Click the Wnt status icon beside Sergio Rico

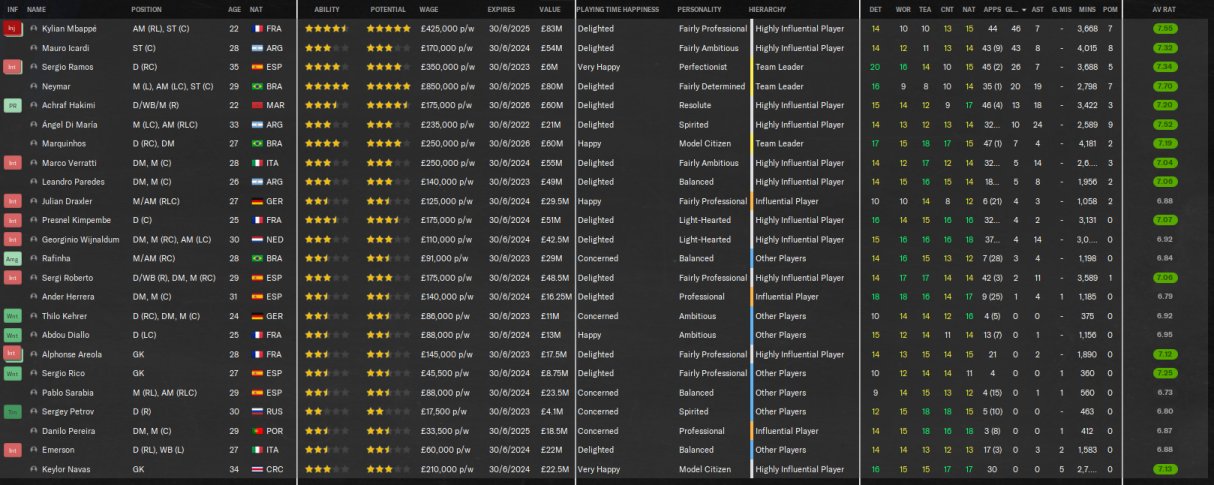pyautogui.click(x=12, y=373)
